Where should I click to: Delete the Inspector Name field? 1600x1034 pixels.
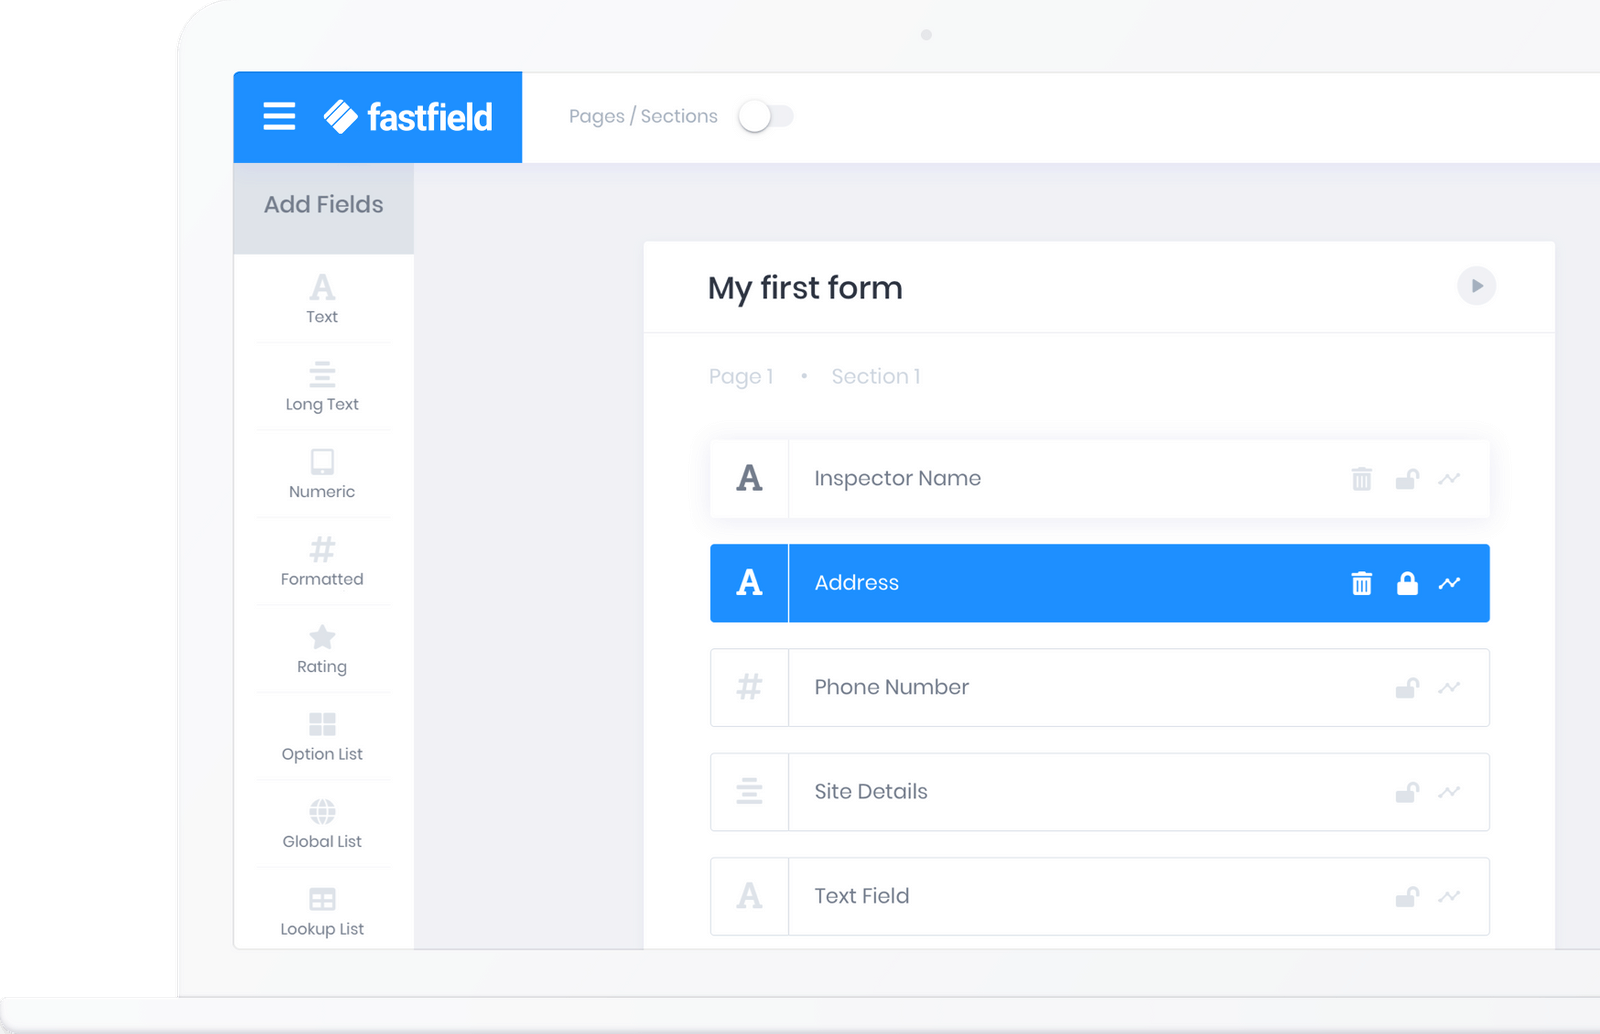coord(1361,479)
